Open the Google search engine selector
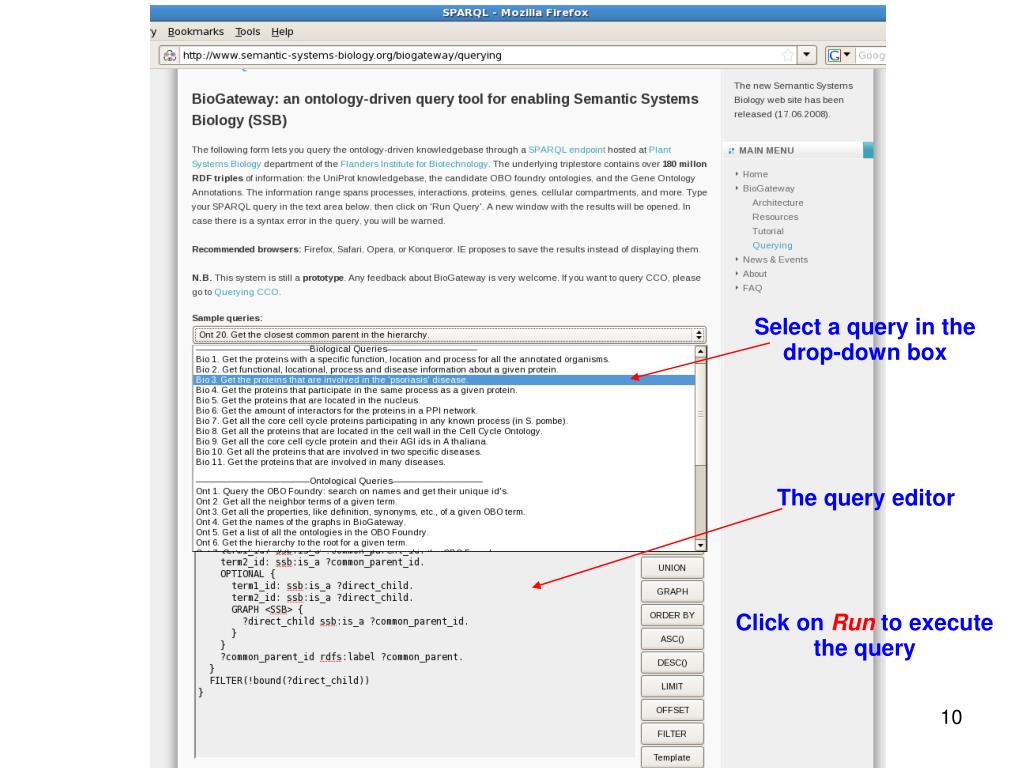 coord(839,56)
